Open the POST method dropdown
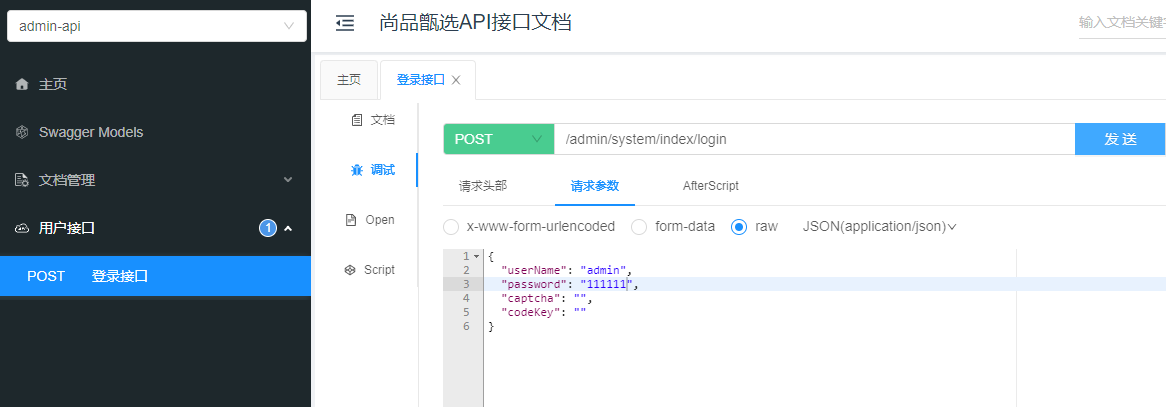This screenshot has width=1166, height=407. click(498, 139)
